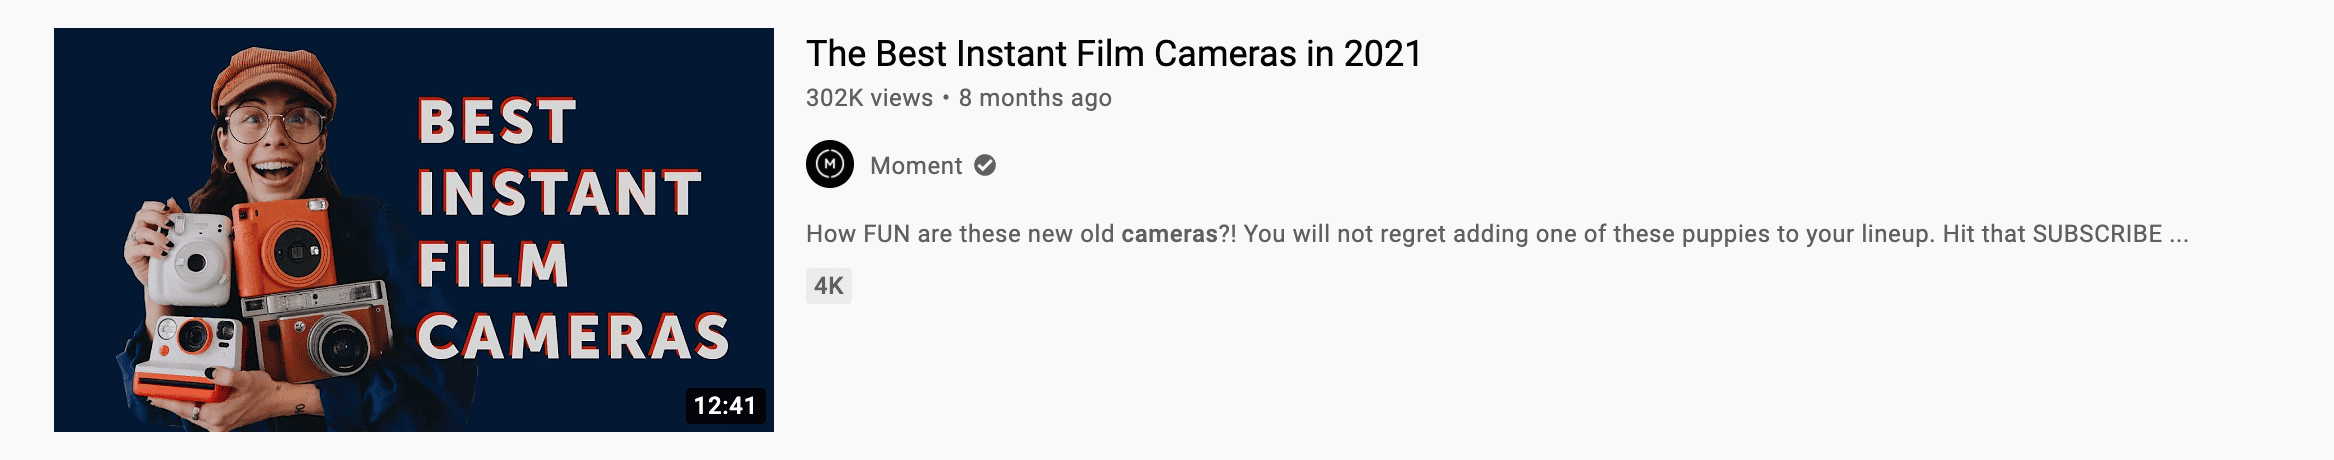Open The Best Instant Film Cameras title
Viewport: 2334px width, 460px height.
click(1114, 54)
